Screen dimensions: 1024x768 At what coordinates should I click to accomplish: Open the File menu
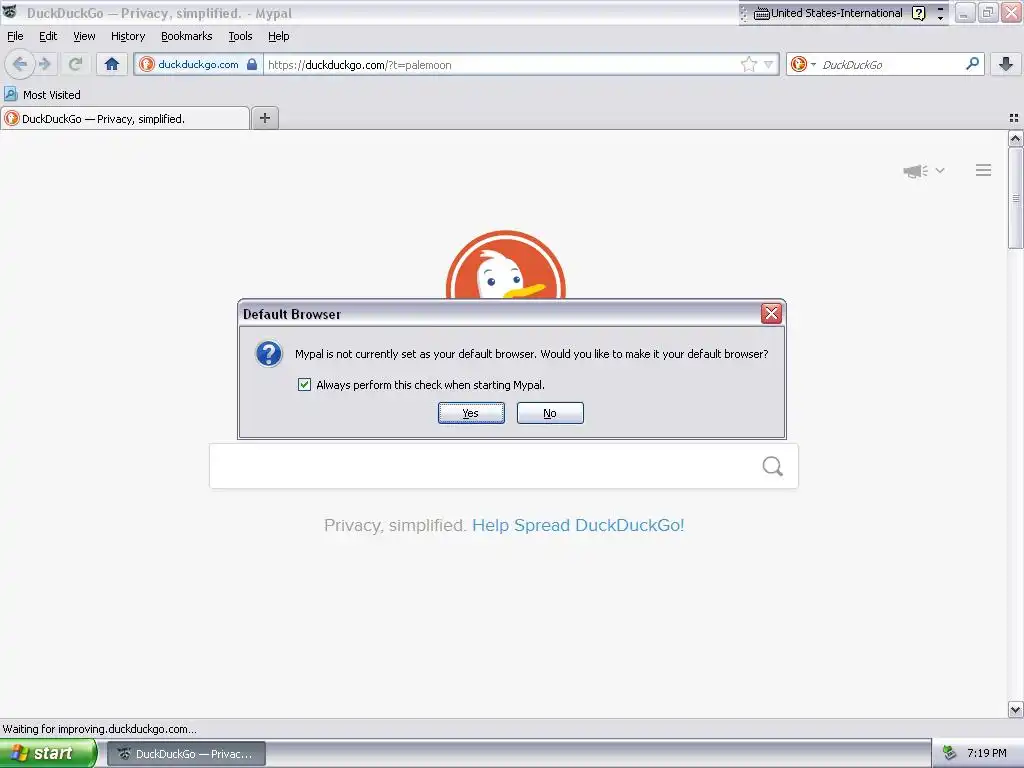[x=15, y=36]
